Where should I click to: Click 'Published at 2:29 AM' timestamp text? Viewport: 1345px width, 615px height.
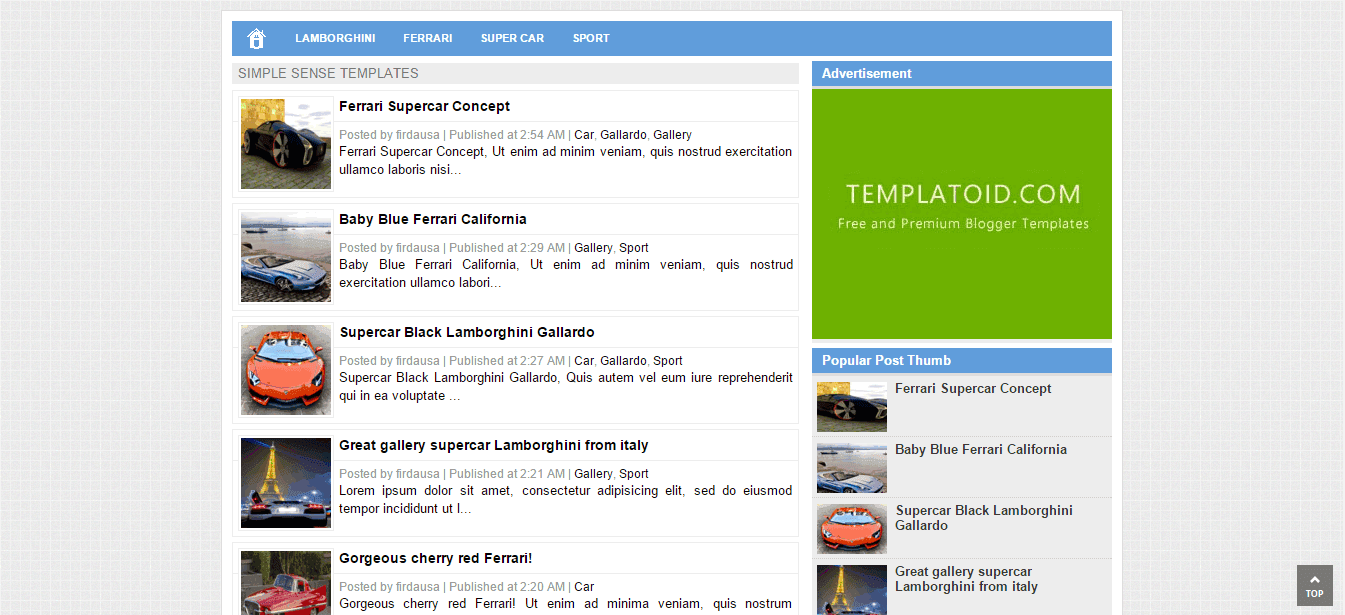[507, 248]
